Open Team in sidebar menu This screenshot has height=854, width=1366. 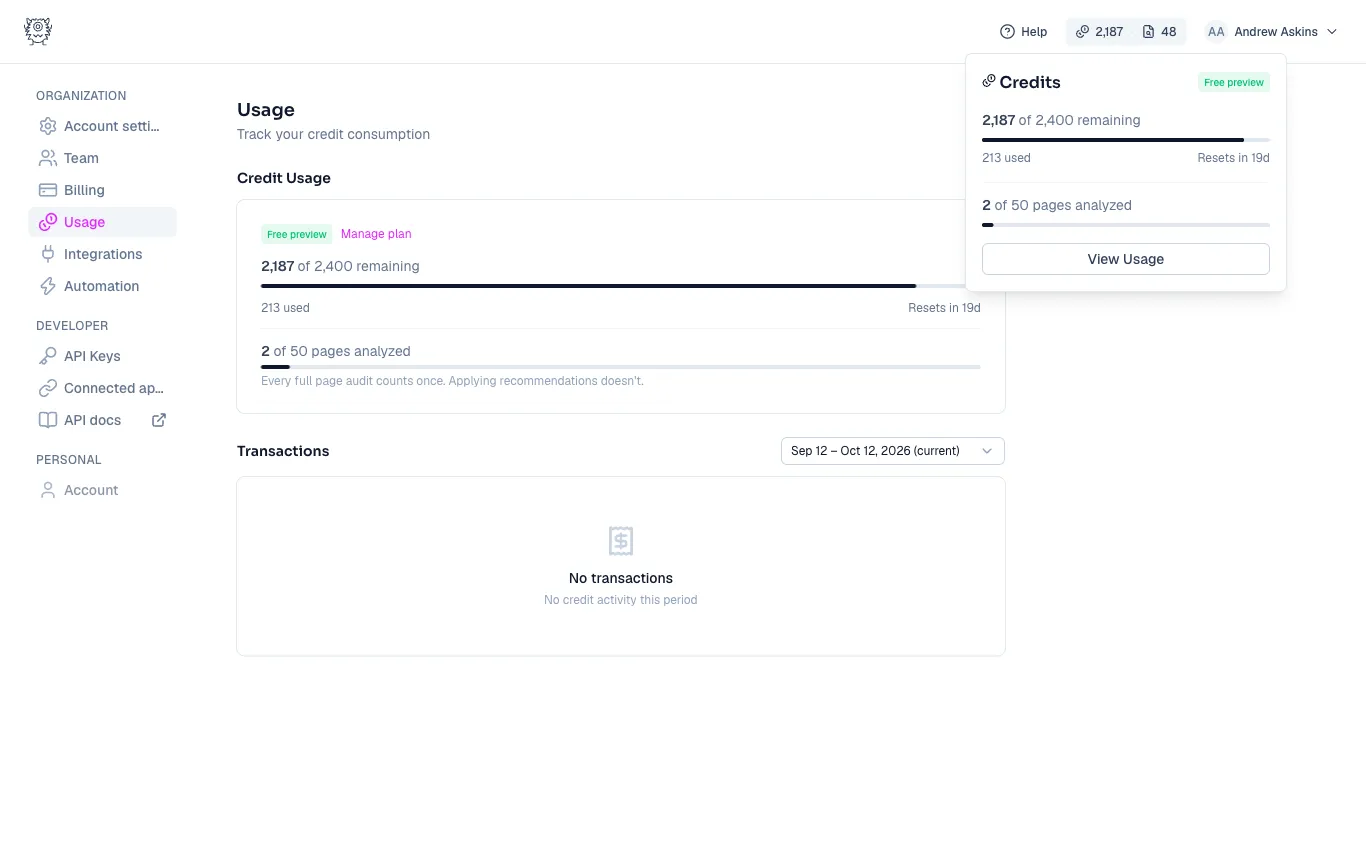click(102, 158)
